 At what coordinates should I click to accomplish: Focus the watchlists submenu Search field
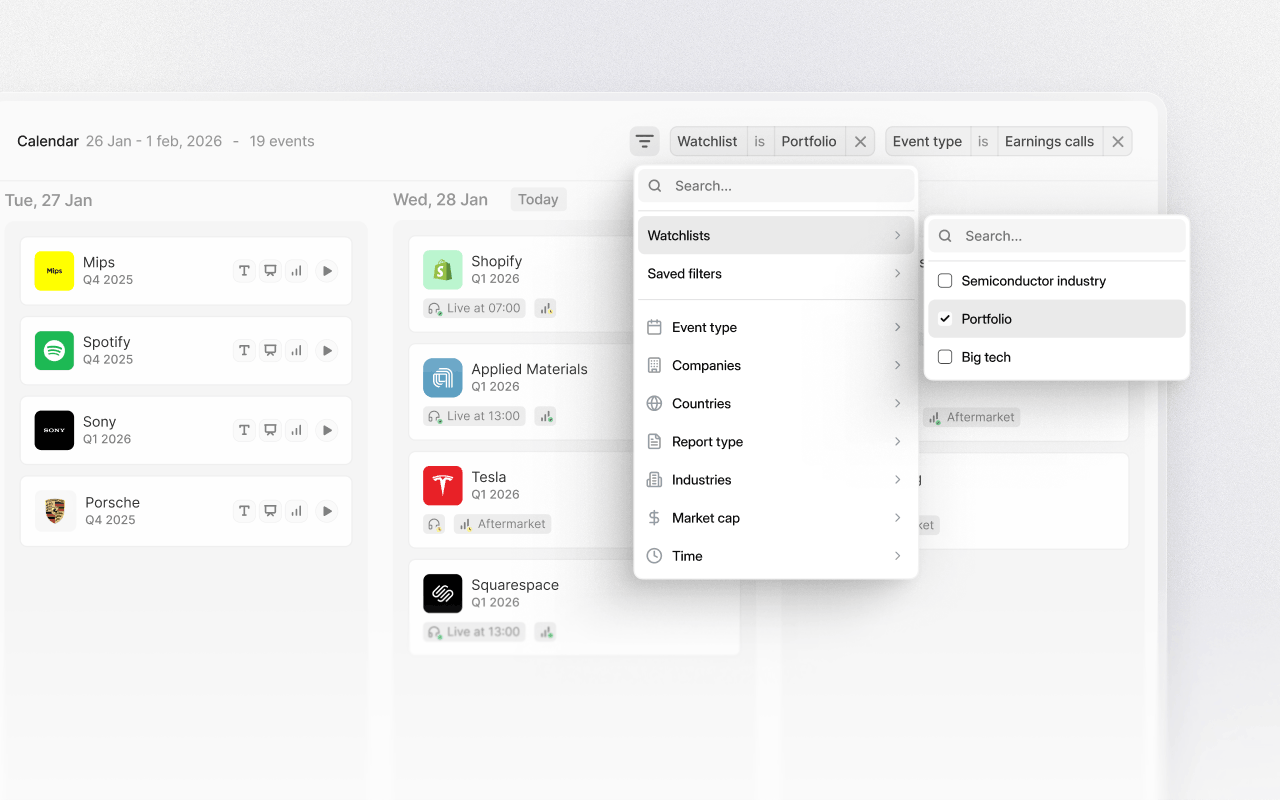tap(1057, 236)
